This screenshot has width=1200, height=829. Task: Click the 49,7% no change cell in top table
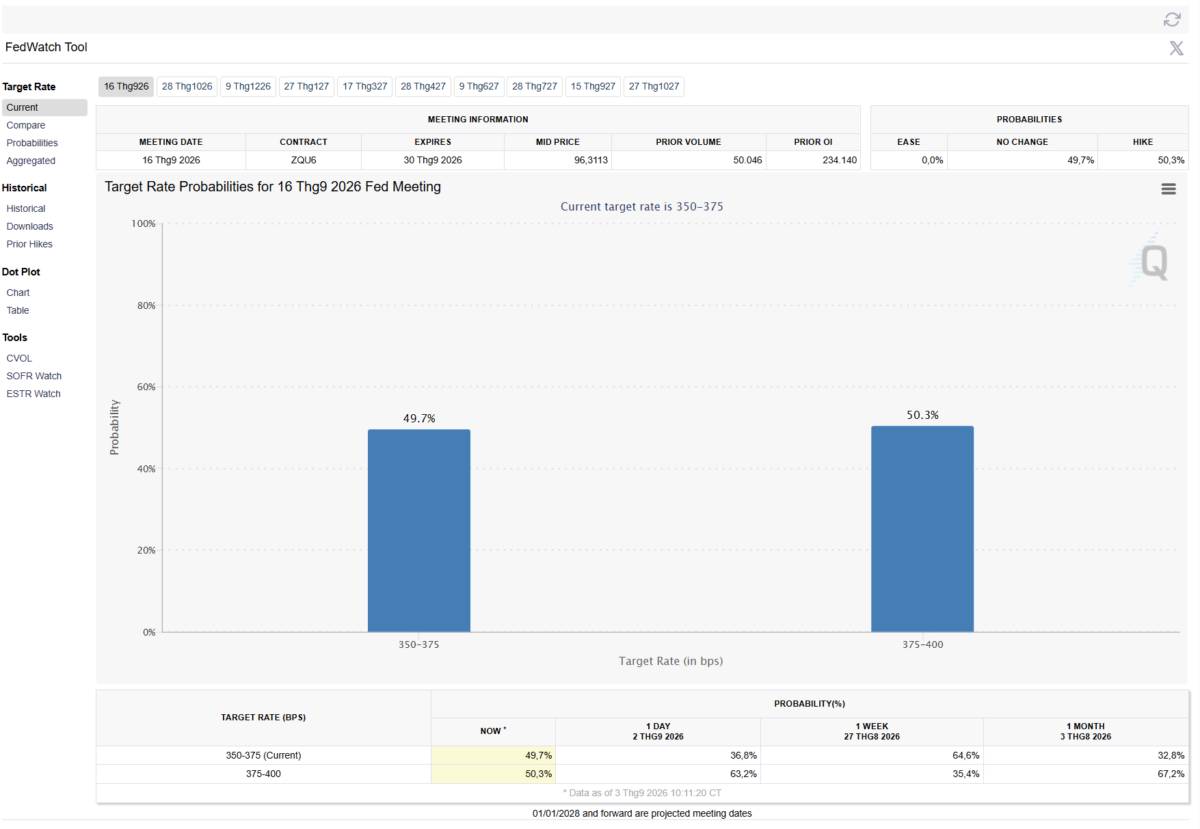tap(1022, 160)
